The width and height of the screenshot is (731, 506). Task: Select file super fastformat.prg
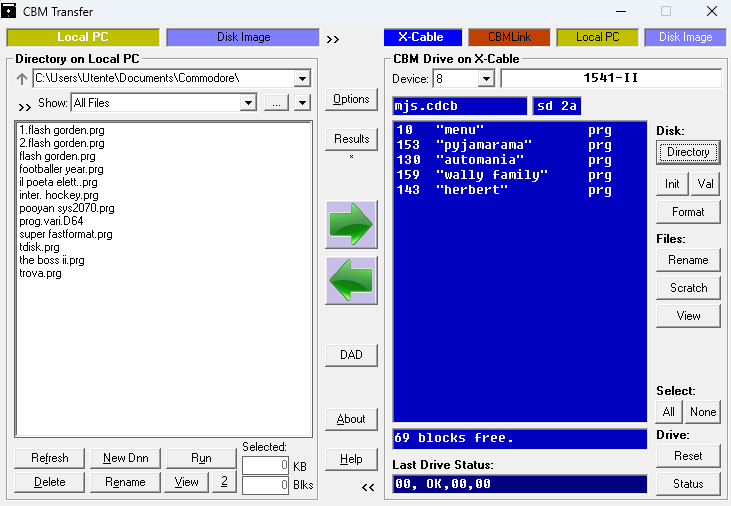66,234
